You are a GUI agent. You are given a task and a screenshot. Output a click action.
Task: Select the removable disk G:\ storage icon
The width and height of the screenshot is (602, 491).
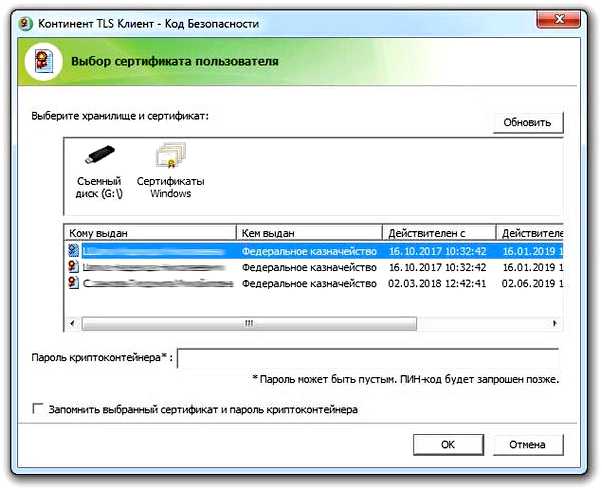click(99, 172)
